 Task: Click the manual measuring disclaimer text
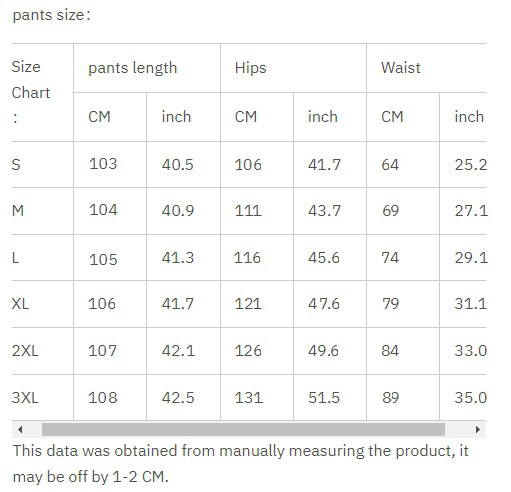(240, 464)
